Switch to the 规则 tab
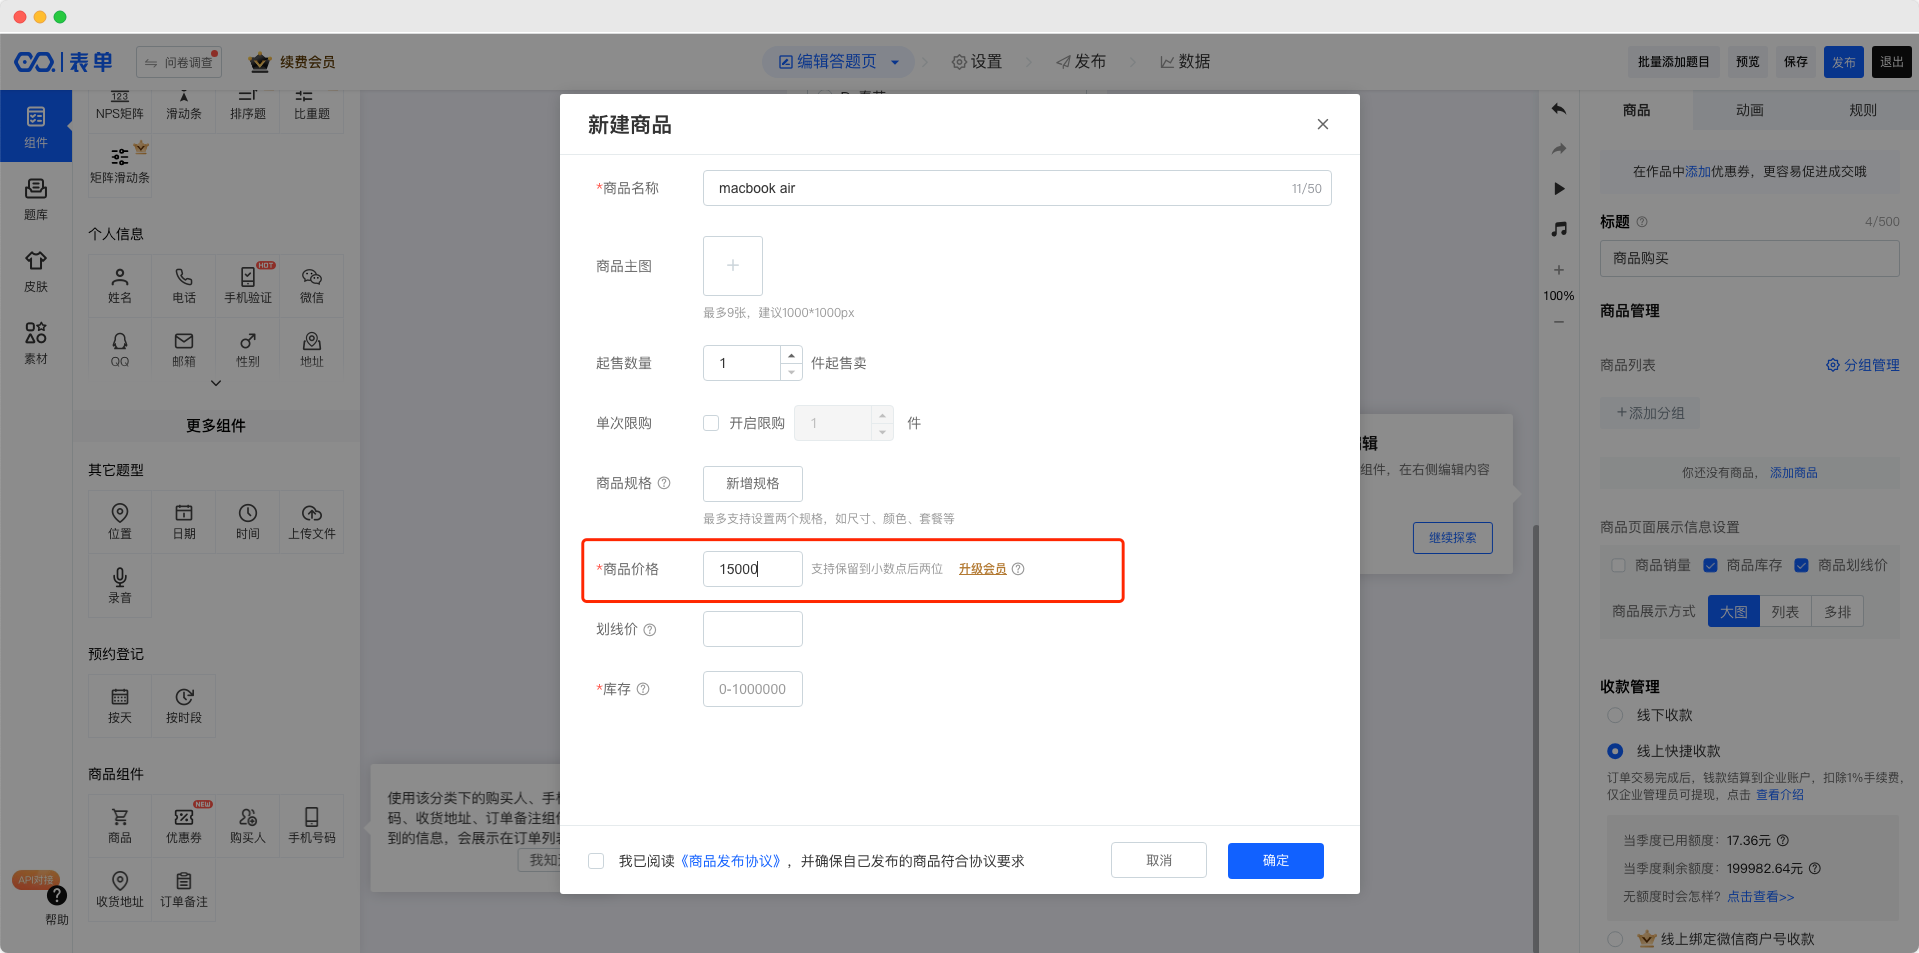The height and width of the screenshot is (953, 1919). click(x=1862, y=110)
